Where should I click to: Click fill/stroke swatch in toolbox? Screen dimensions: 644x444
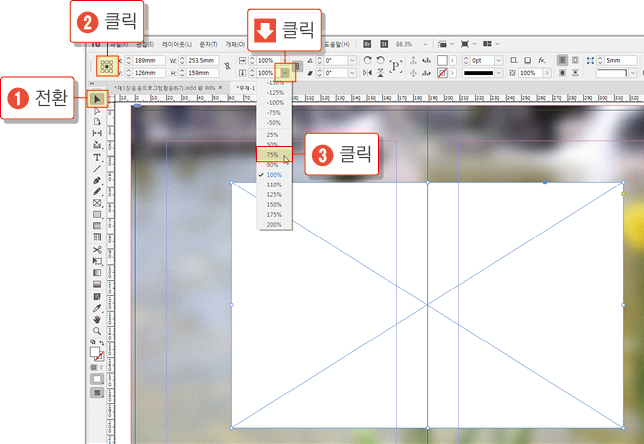(x=97, y=354)
